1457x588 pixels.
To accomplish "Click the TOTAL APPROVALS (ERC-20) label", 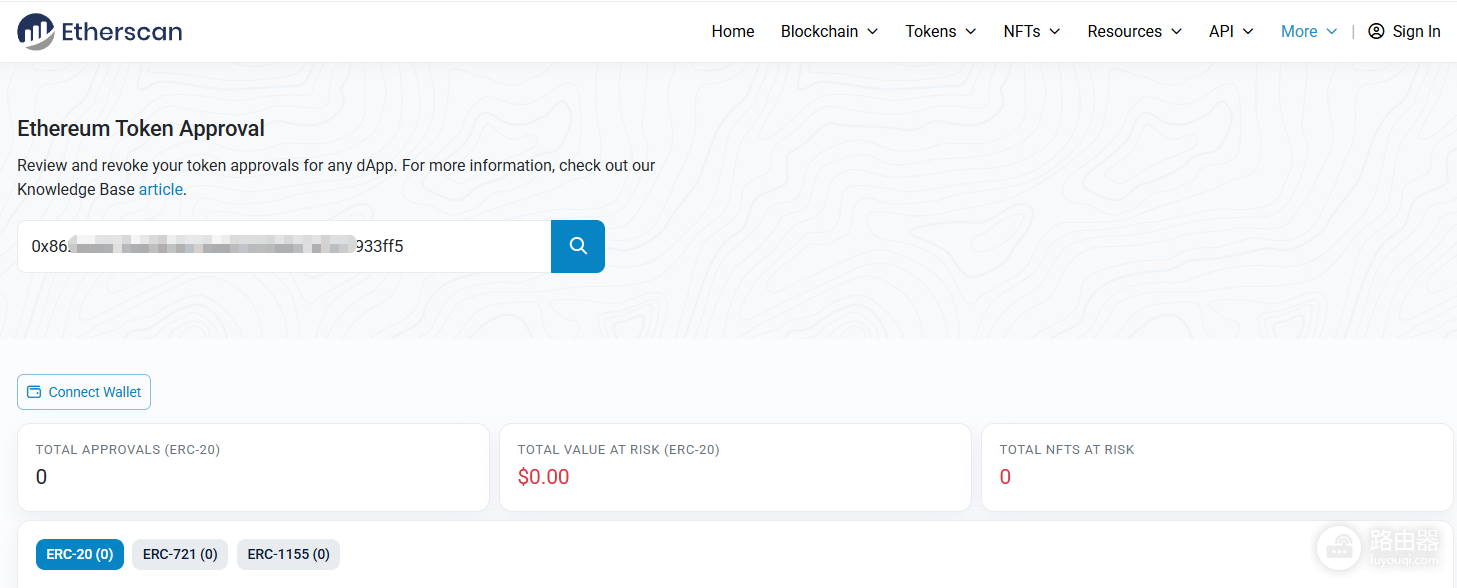I will tap(128, 450).
